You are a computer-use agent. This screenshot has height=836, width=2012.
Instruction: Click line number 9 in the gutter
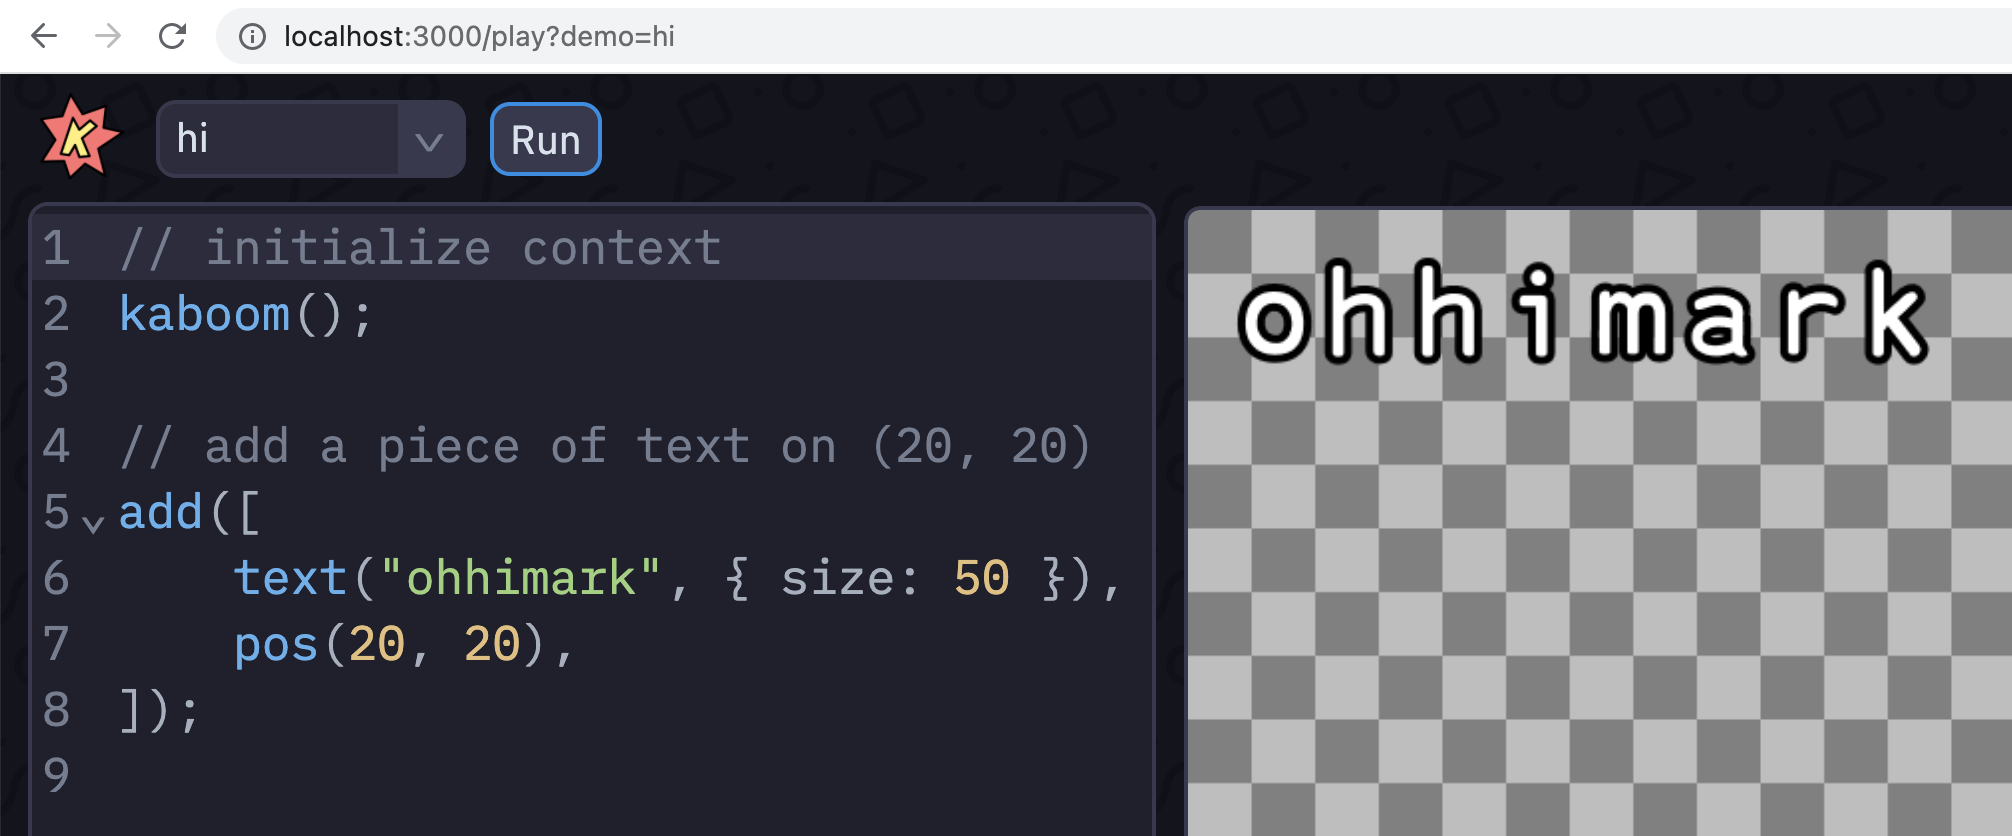tap(57, 776)
